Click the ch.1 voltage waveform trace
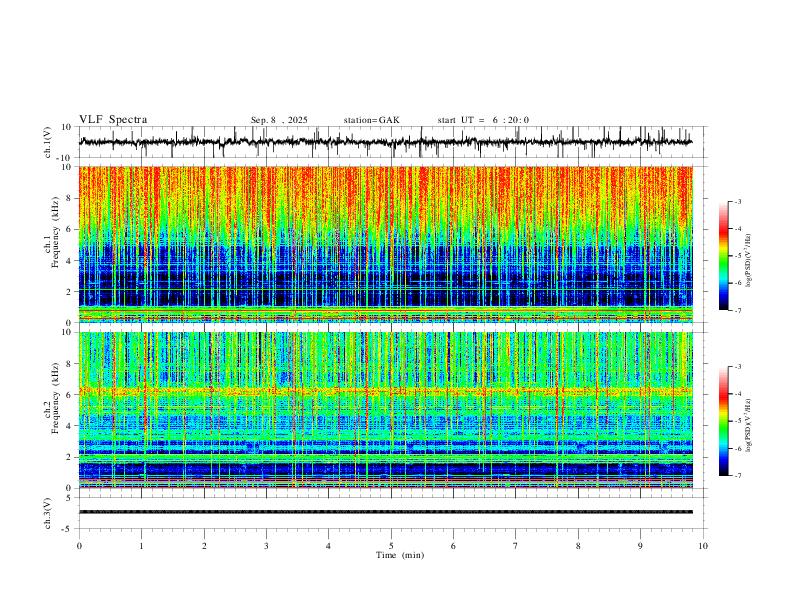Screen dimensions: 792x612 (x=385, y=142)
